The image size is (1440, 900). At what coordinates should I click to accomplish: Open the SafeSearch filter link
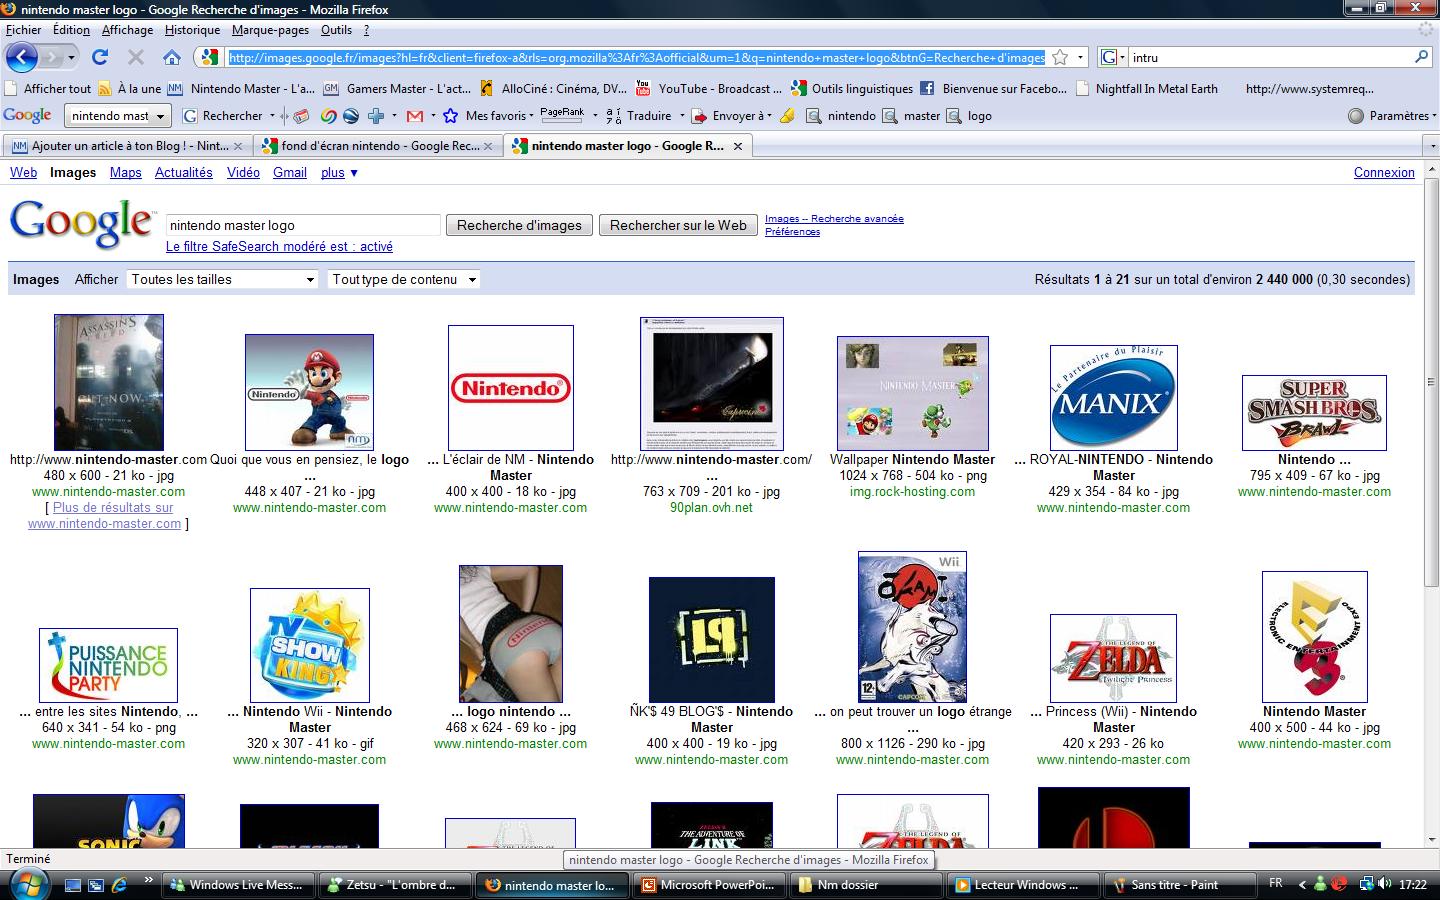point(279,246)
